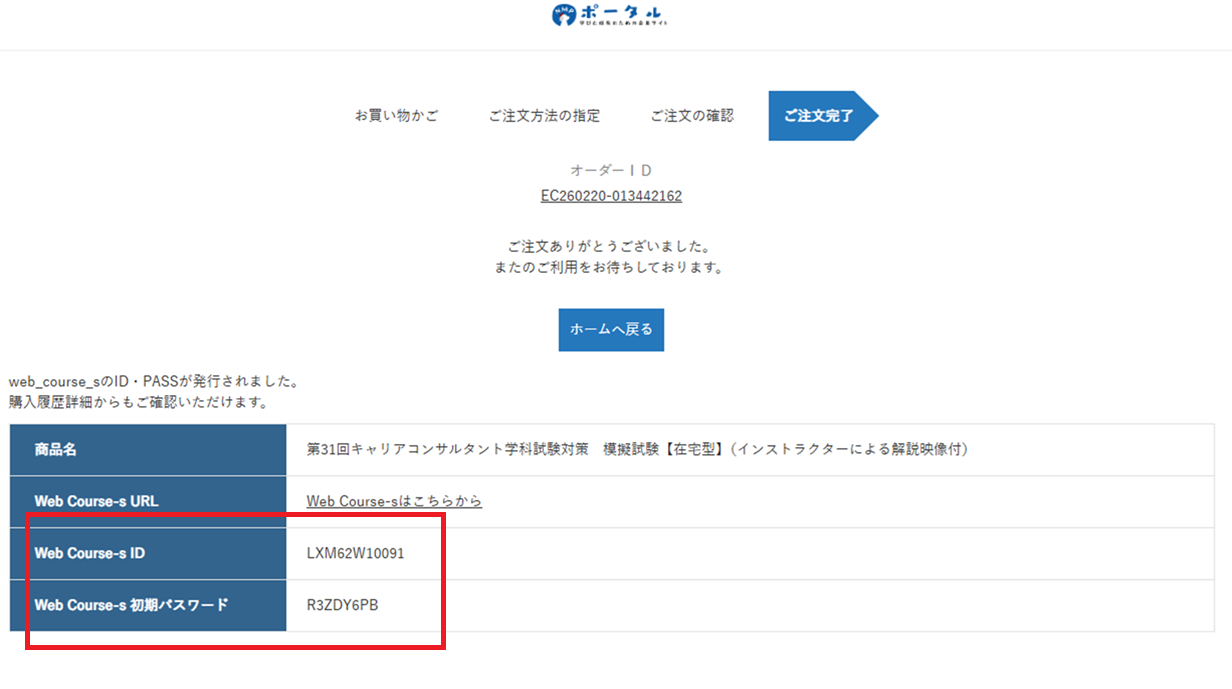Open the Web Course-sはこちらから link

(x=394, y=501)
